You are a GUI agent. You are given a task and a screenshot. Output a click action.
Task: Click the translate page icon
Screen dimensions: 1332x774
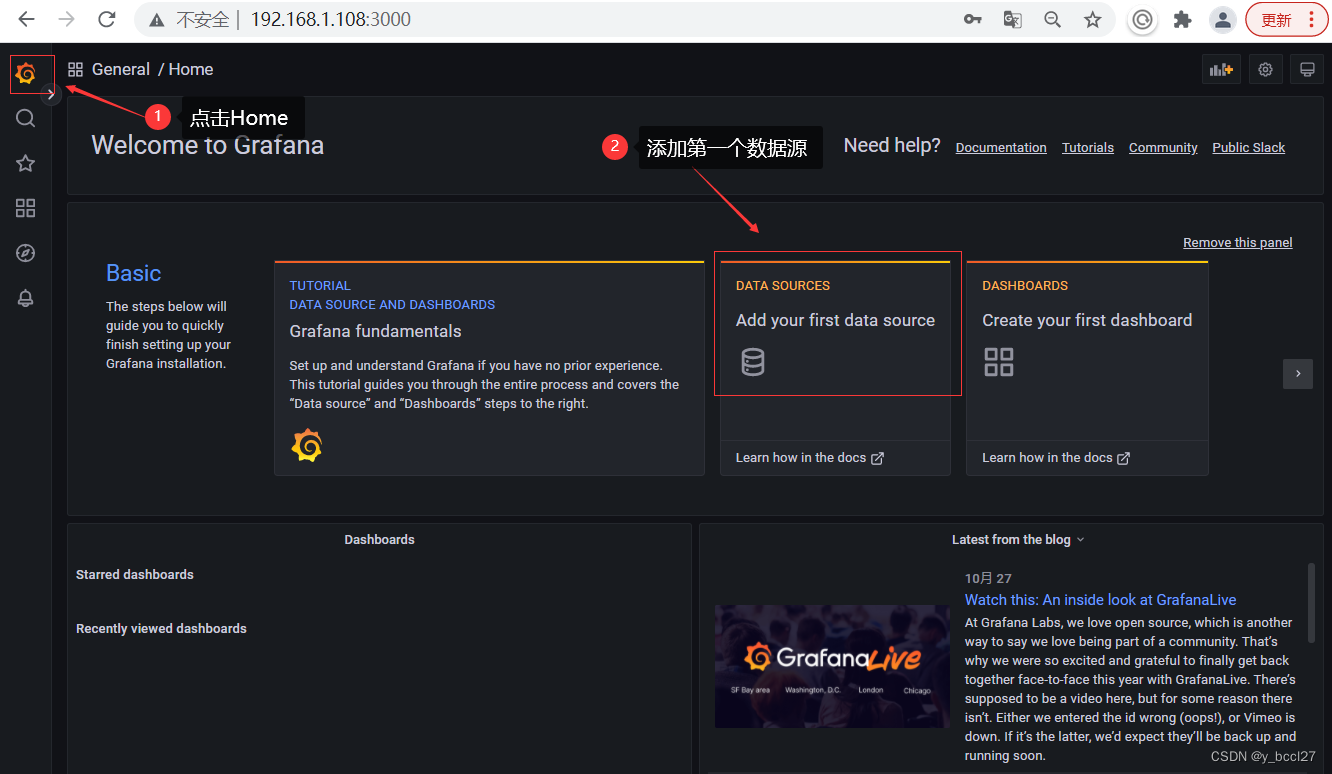pos(1012,19)
